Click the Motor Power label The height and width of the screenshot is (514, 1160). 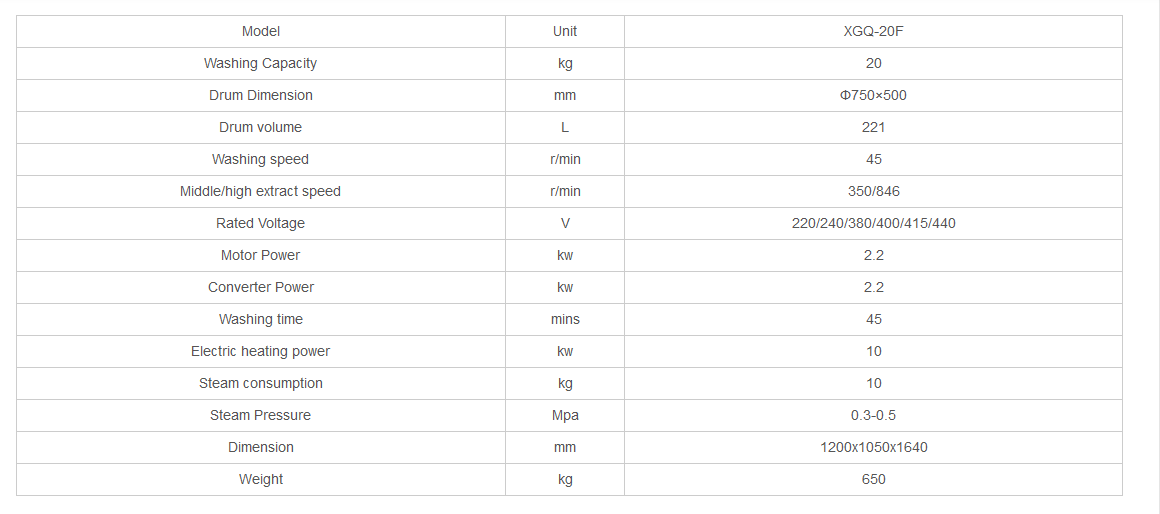pos(260,255)
